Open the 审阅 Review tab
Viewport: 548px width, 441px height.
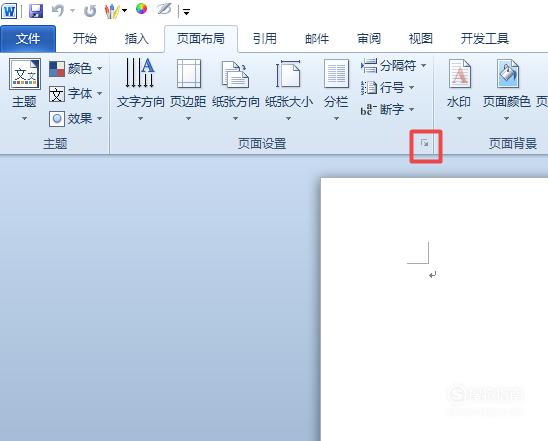coord(369,38)
